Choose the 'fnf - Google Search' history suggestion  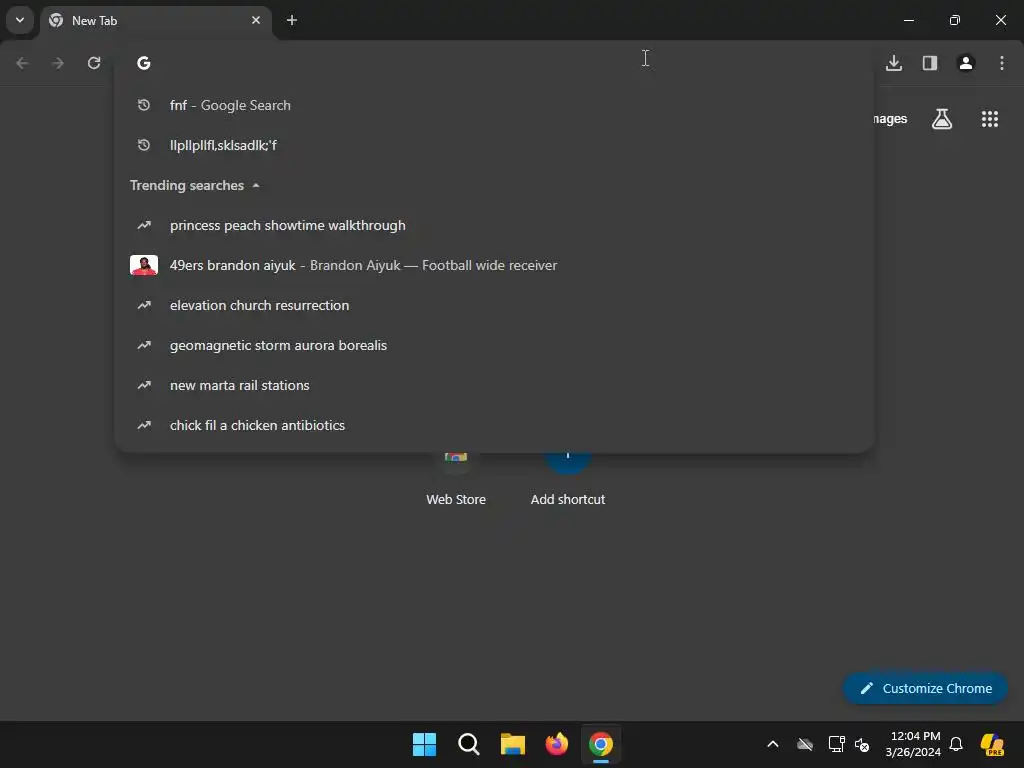click(x=494, y=105)
